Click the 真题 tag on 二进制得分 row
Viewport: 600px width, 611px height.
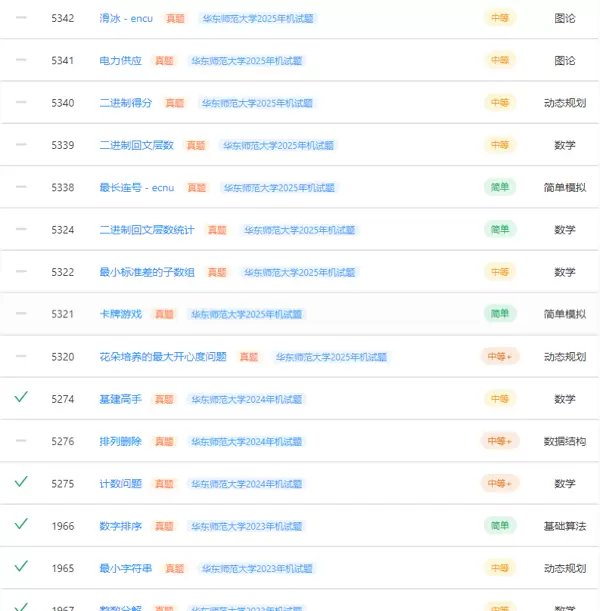tap(175, 103)
